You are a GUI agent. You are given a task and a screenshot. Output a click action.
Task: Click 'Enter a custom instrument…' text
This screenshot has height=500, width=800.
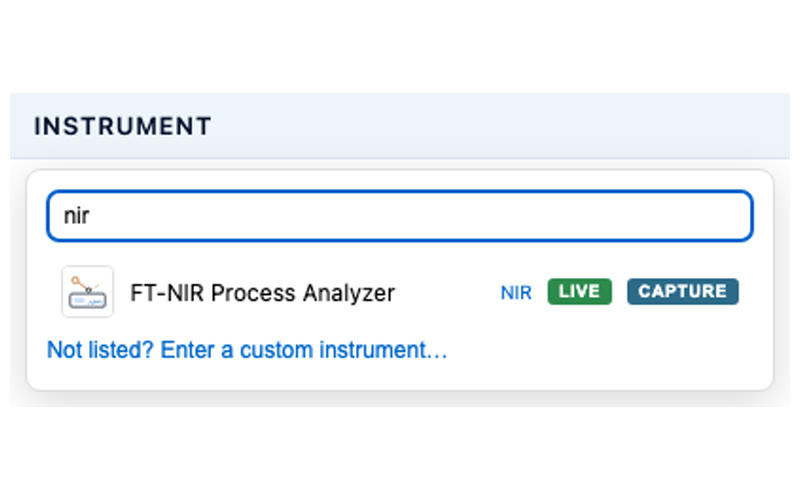[304, 350]
